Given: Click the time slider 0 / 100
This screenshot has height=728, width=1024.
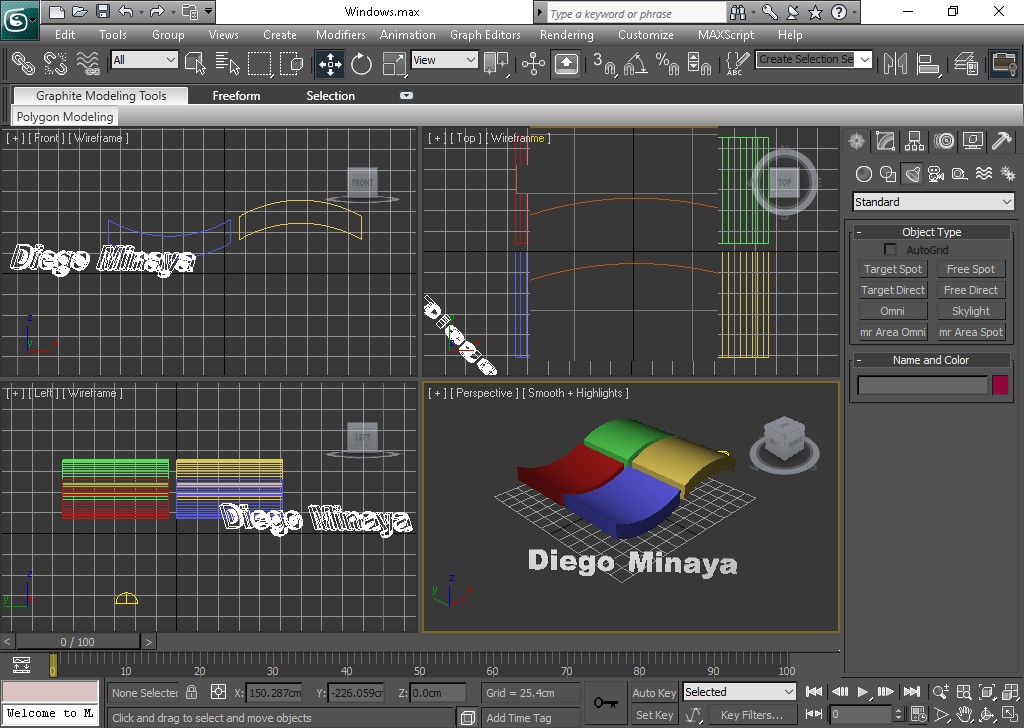Looking at the screenshot, I should (x=77, y=642).
